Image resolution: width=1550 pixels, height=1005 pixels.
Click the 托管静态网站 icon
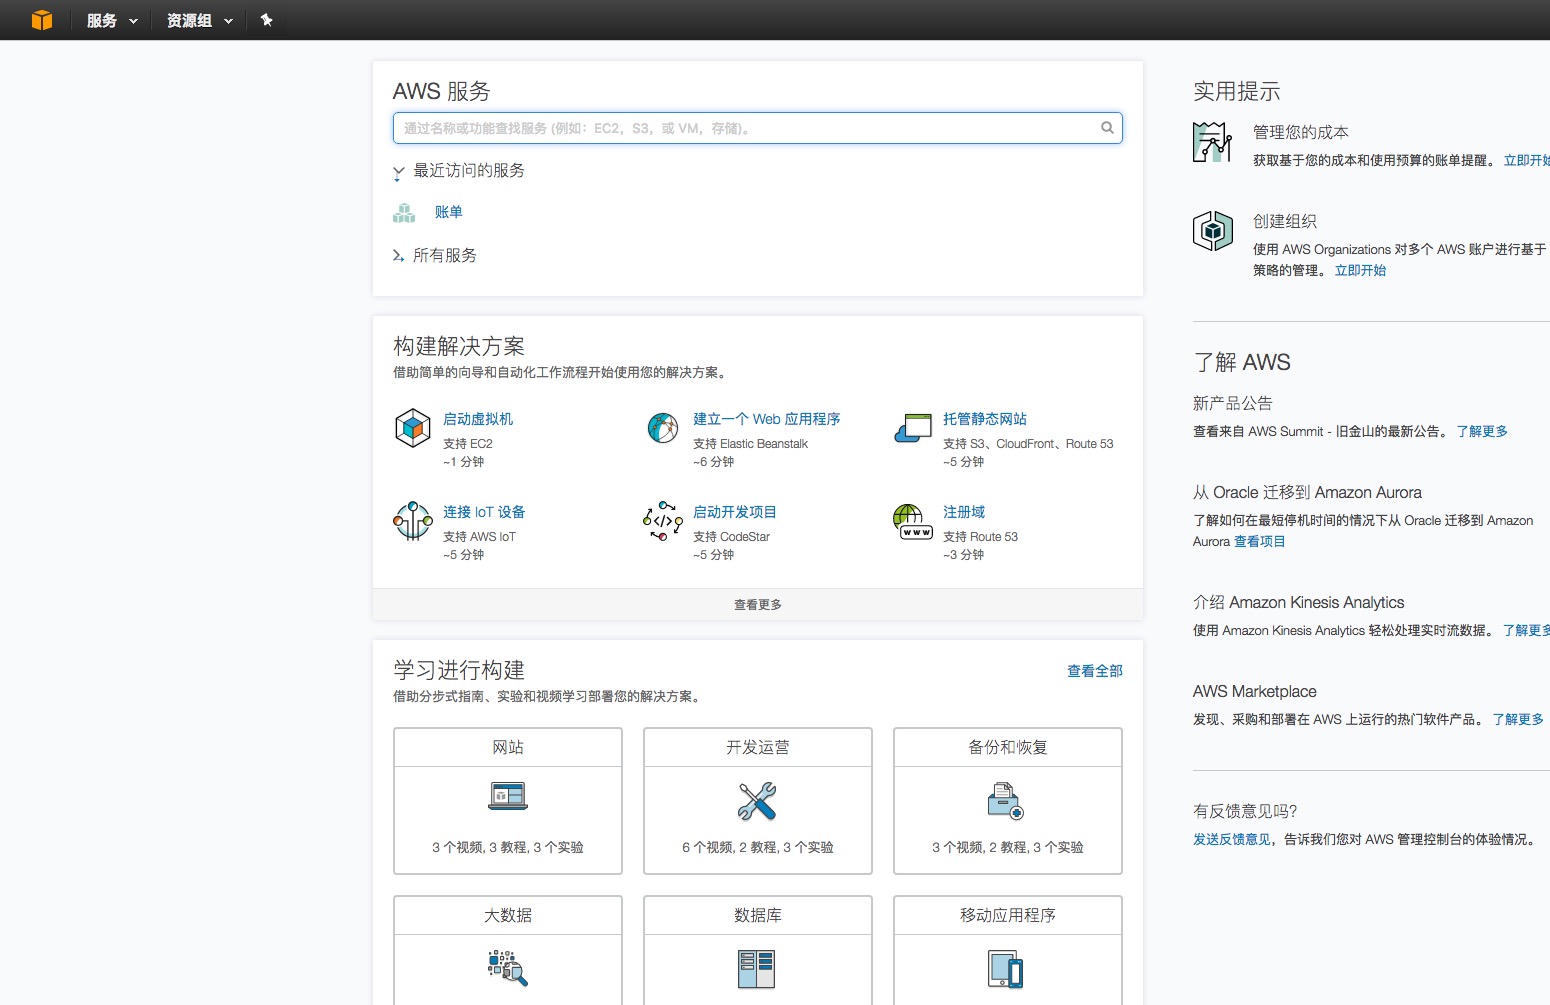click(x=913, y=428)
